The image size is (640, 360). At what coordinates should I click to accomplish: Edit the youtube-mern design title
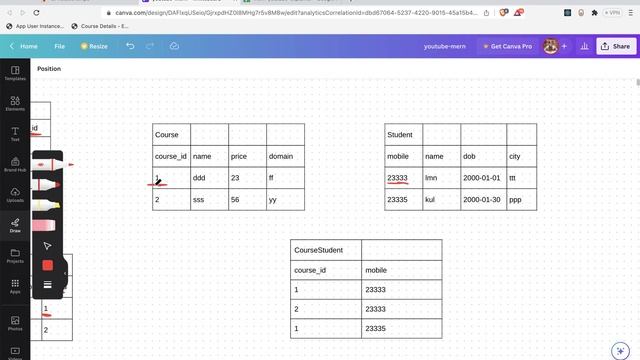444,46
